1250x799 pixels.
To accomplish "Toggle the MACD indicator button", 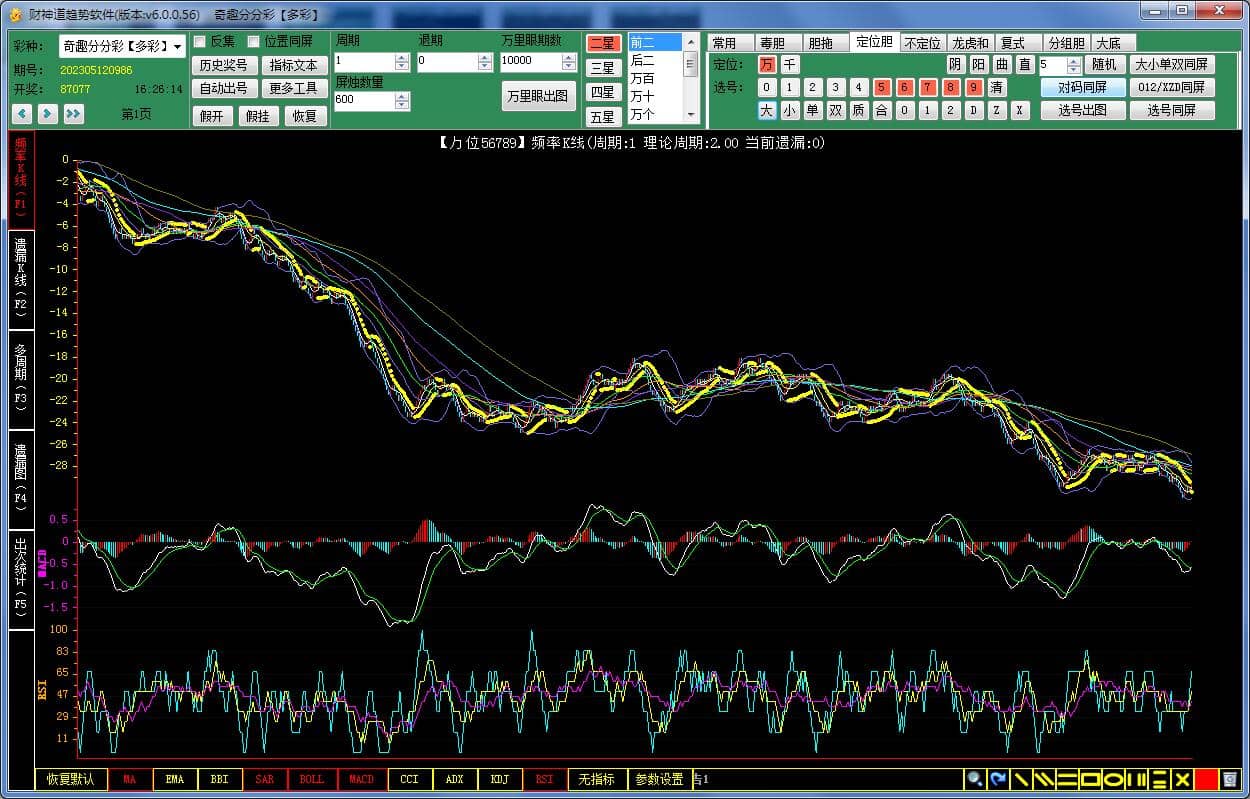I will pyautogui.click(x=361, y=779).
